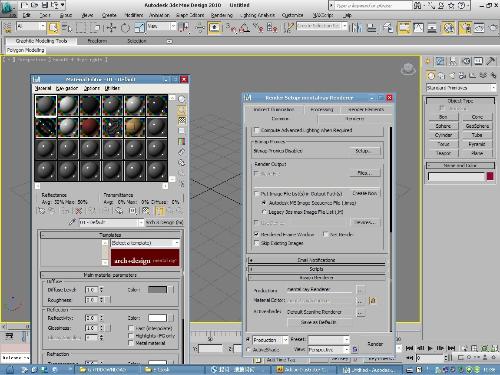The height and width of the screenshot is (375, 500).
Task: Open the Customize menu
Action: pyautogui.click(x=292, y=15)
